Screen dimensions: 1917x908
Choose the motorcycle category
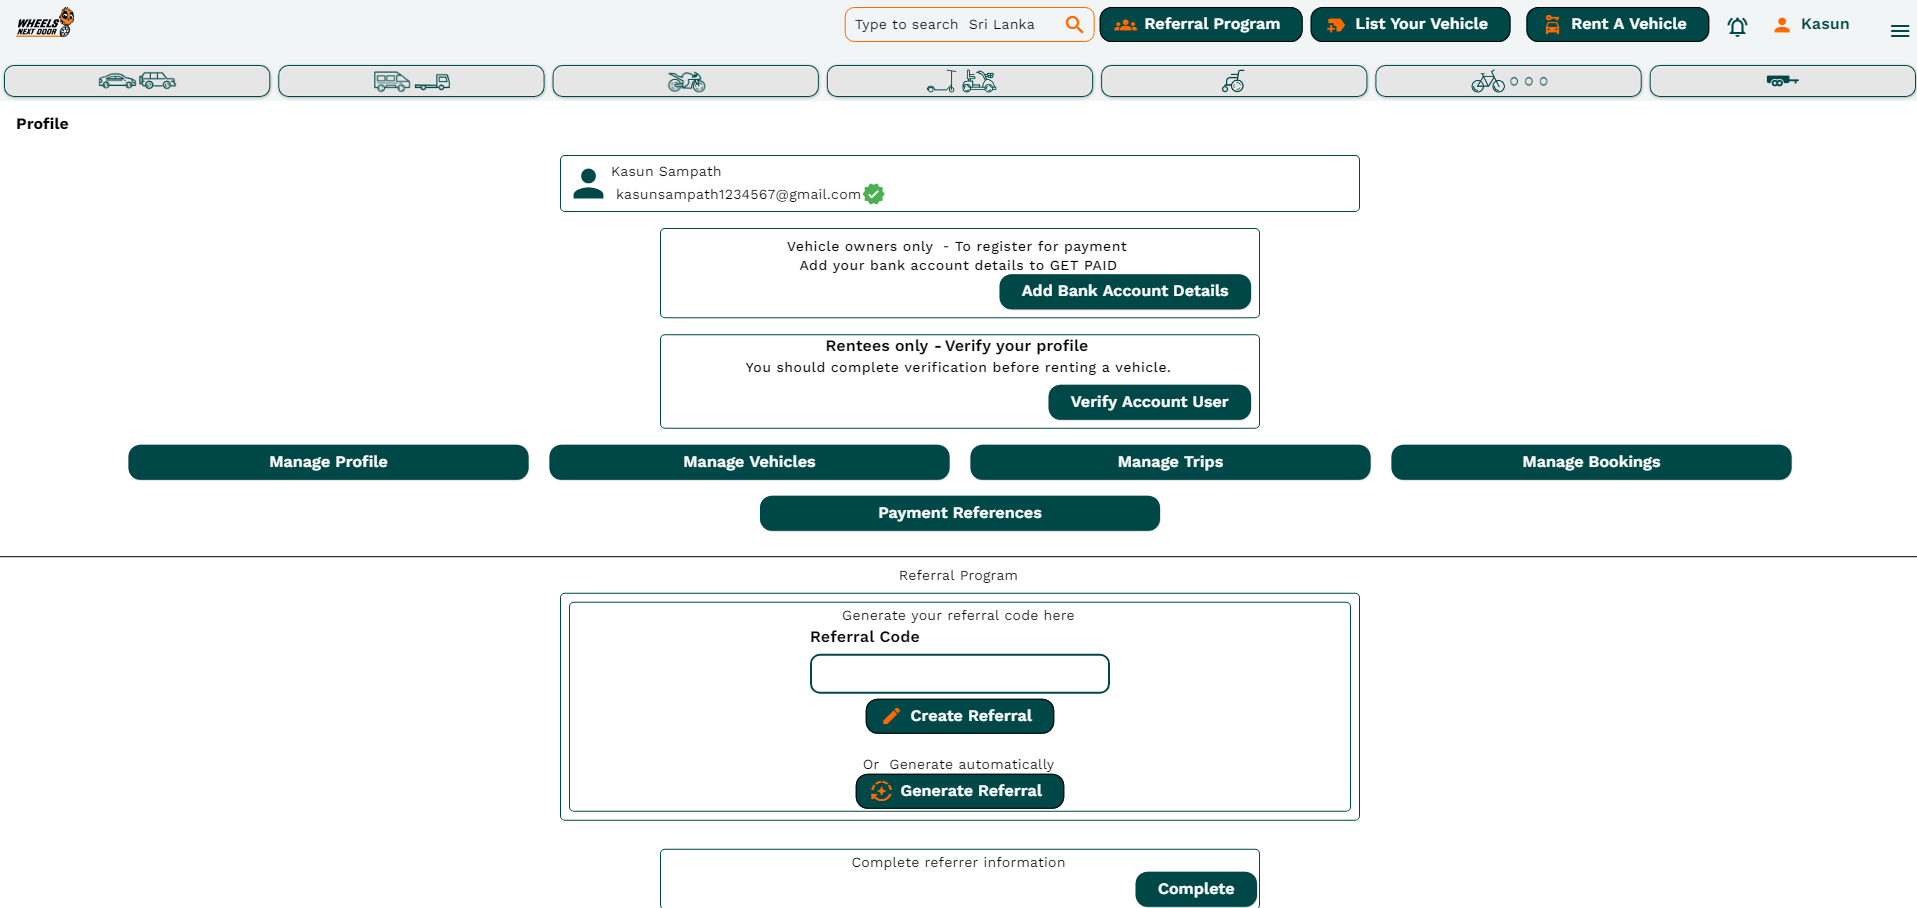point(685,81)
